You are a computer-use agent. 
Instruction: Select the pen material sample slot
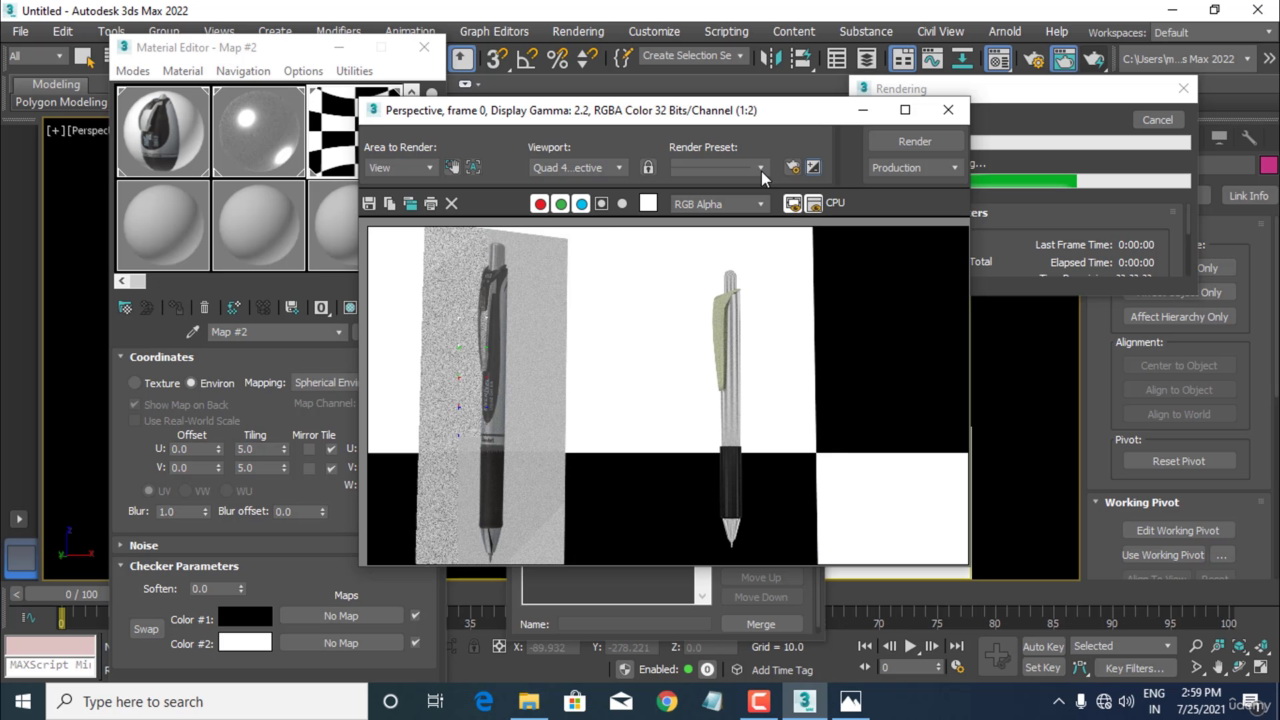pos(163,131)
